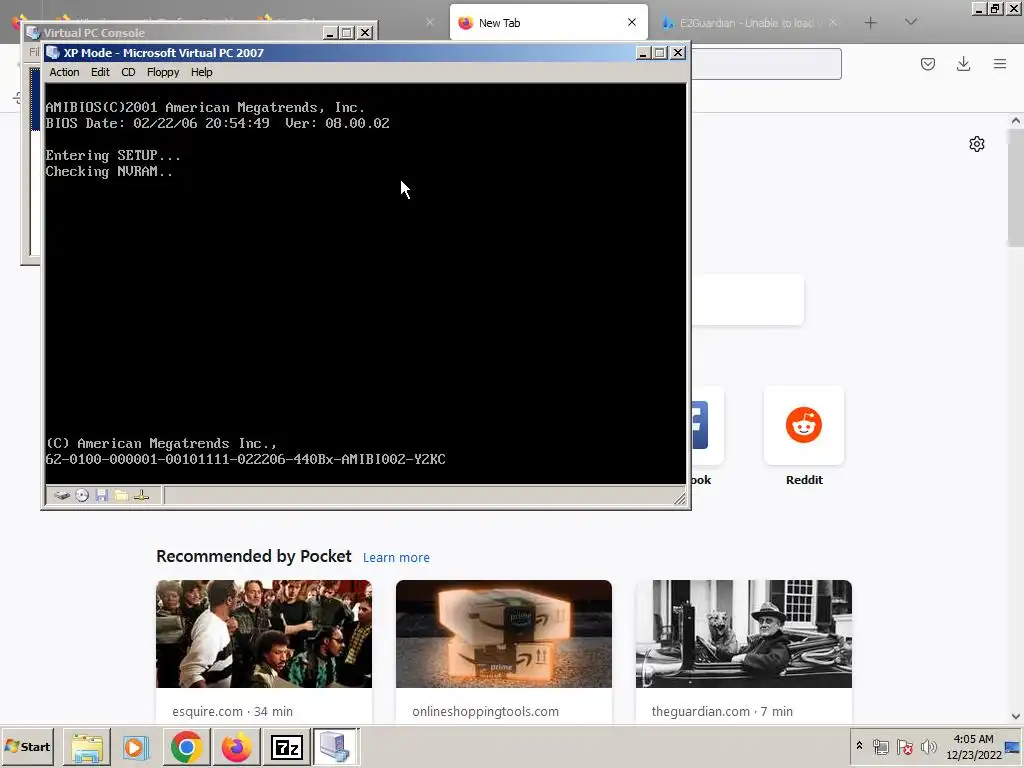The height and width of the screenshot is (768, 1024).
Task: Click the CD drive status icon
Action: [x=82, y=496]
